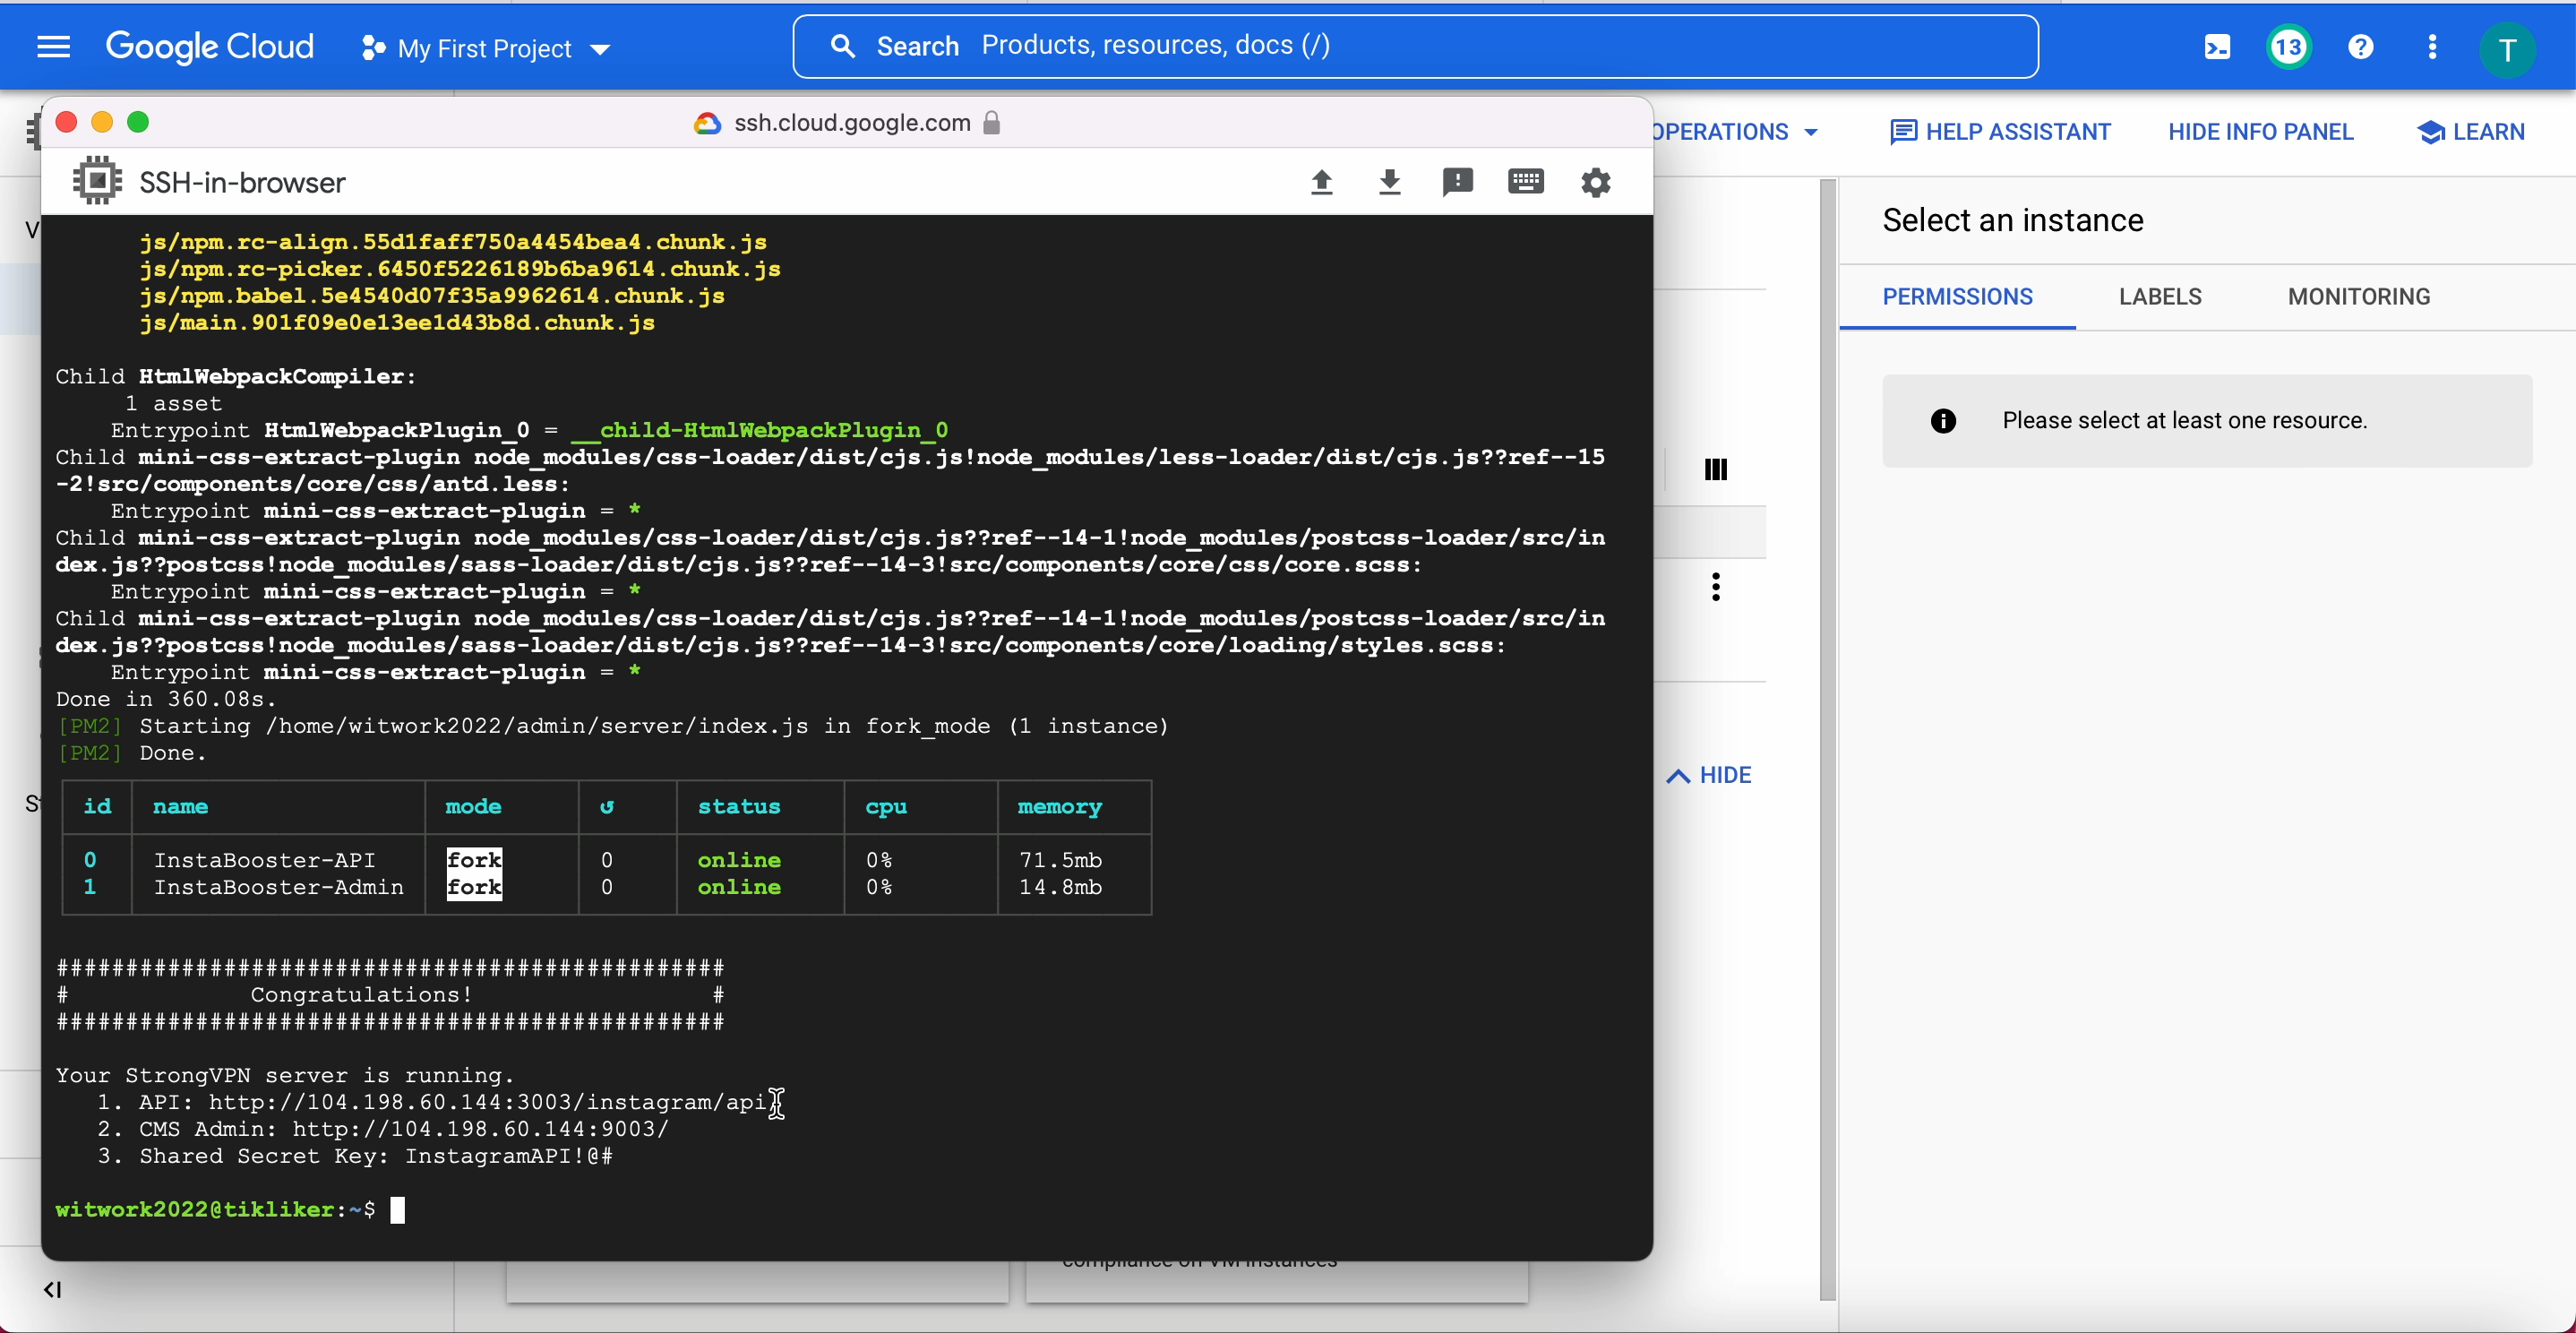This screenshot has height=1333, width=2576.
Task: Open the column display options icon
Action: pos(1715,469)
